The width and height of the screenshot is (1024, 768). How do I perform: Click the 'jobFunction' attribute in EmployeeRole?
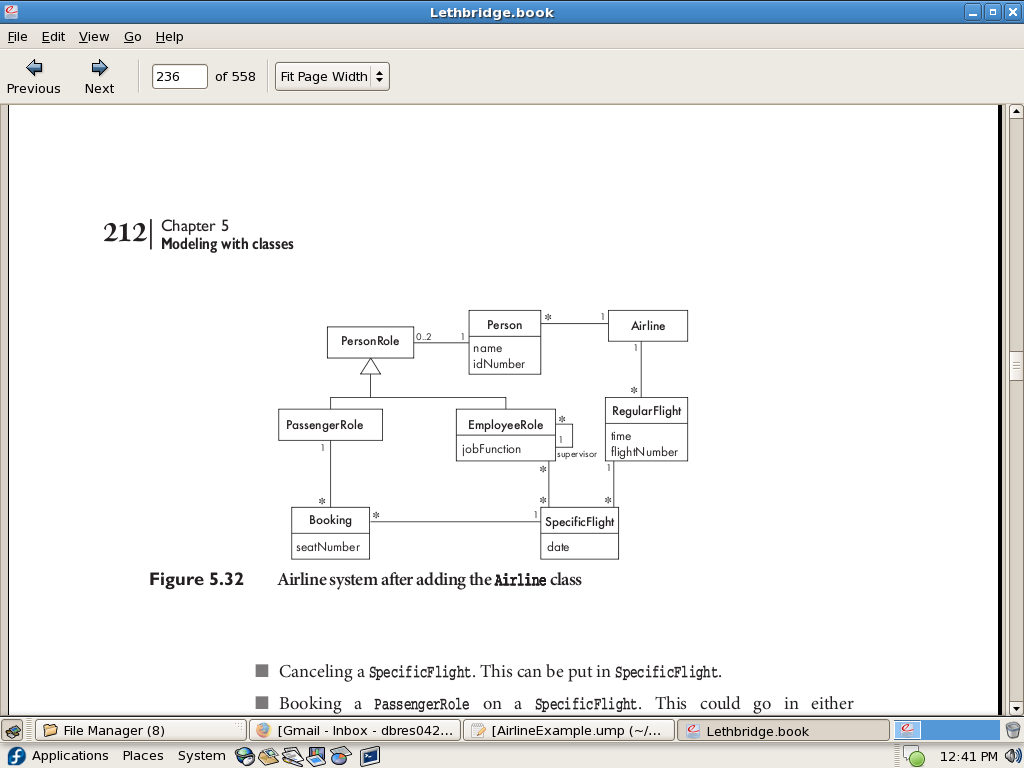[x=492, y=449]
